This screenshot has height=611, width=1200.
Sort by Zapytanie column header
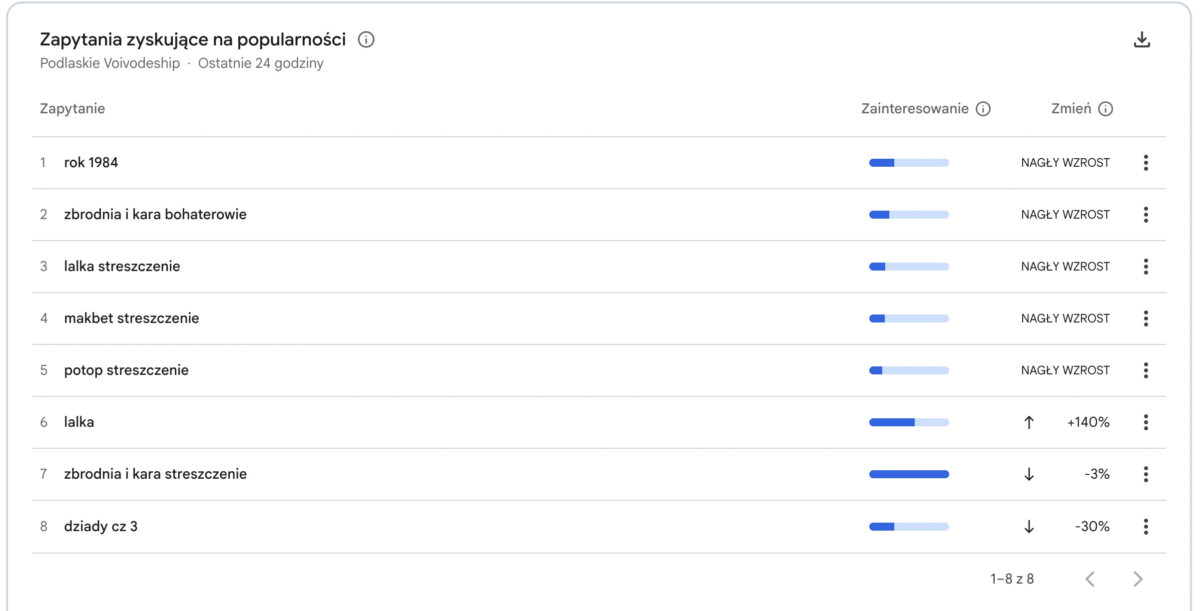(72, 109)
